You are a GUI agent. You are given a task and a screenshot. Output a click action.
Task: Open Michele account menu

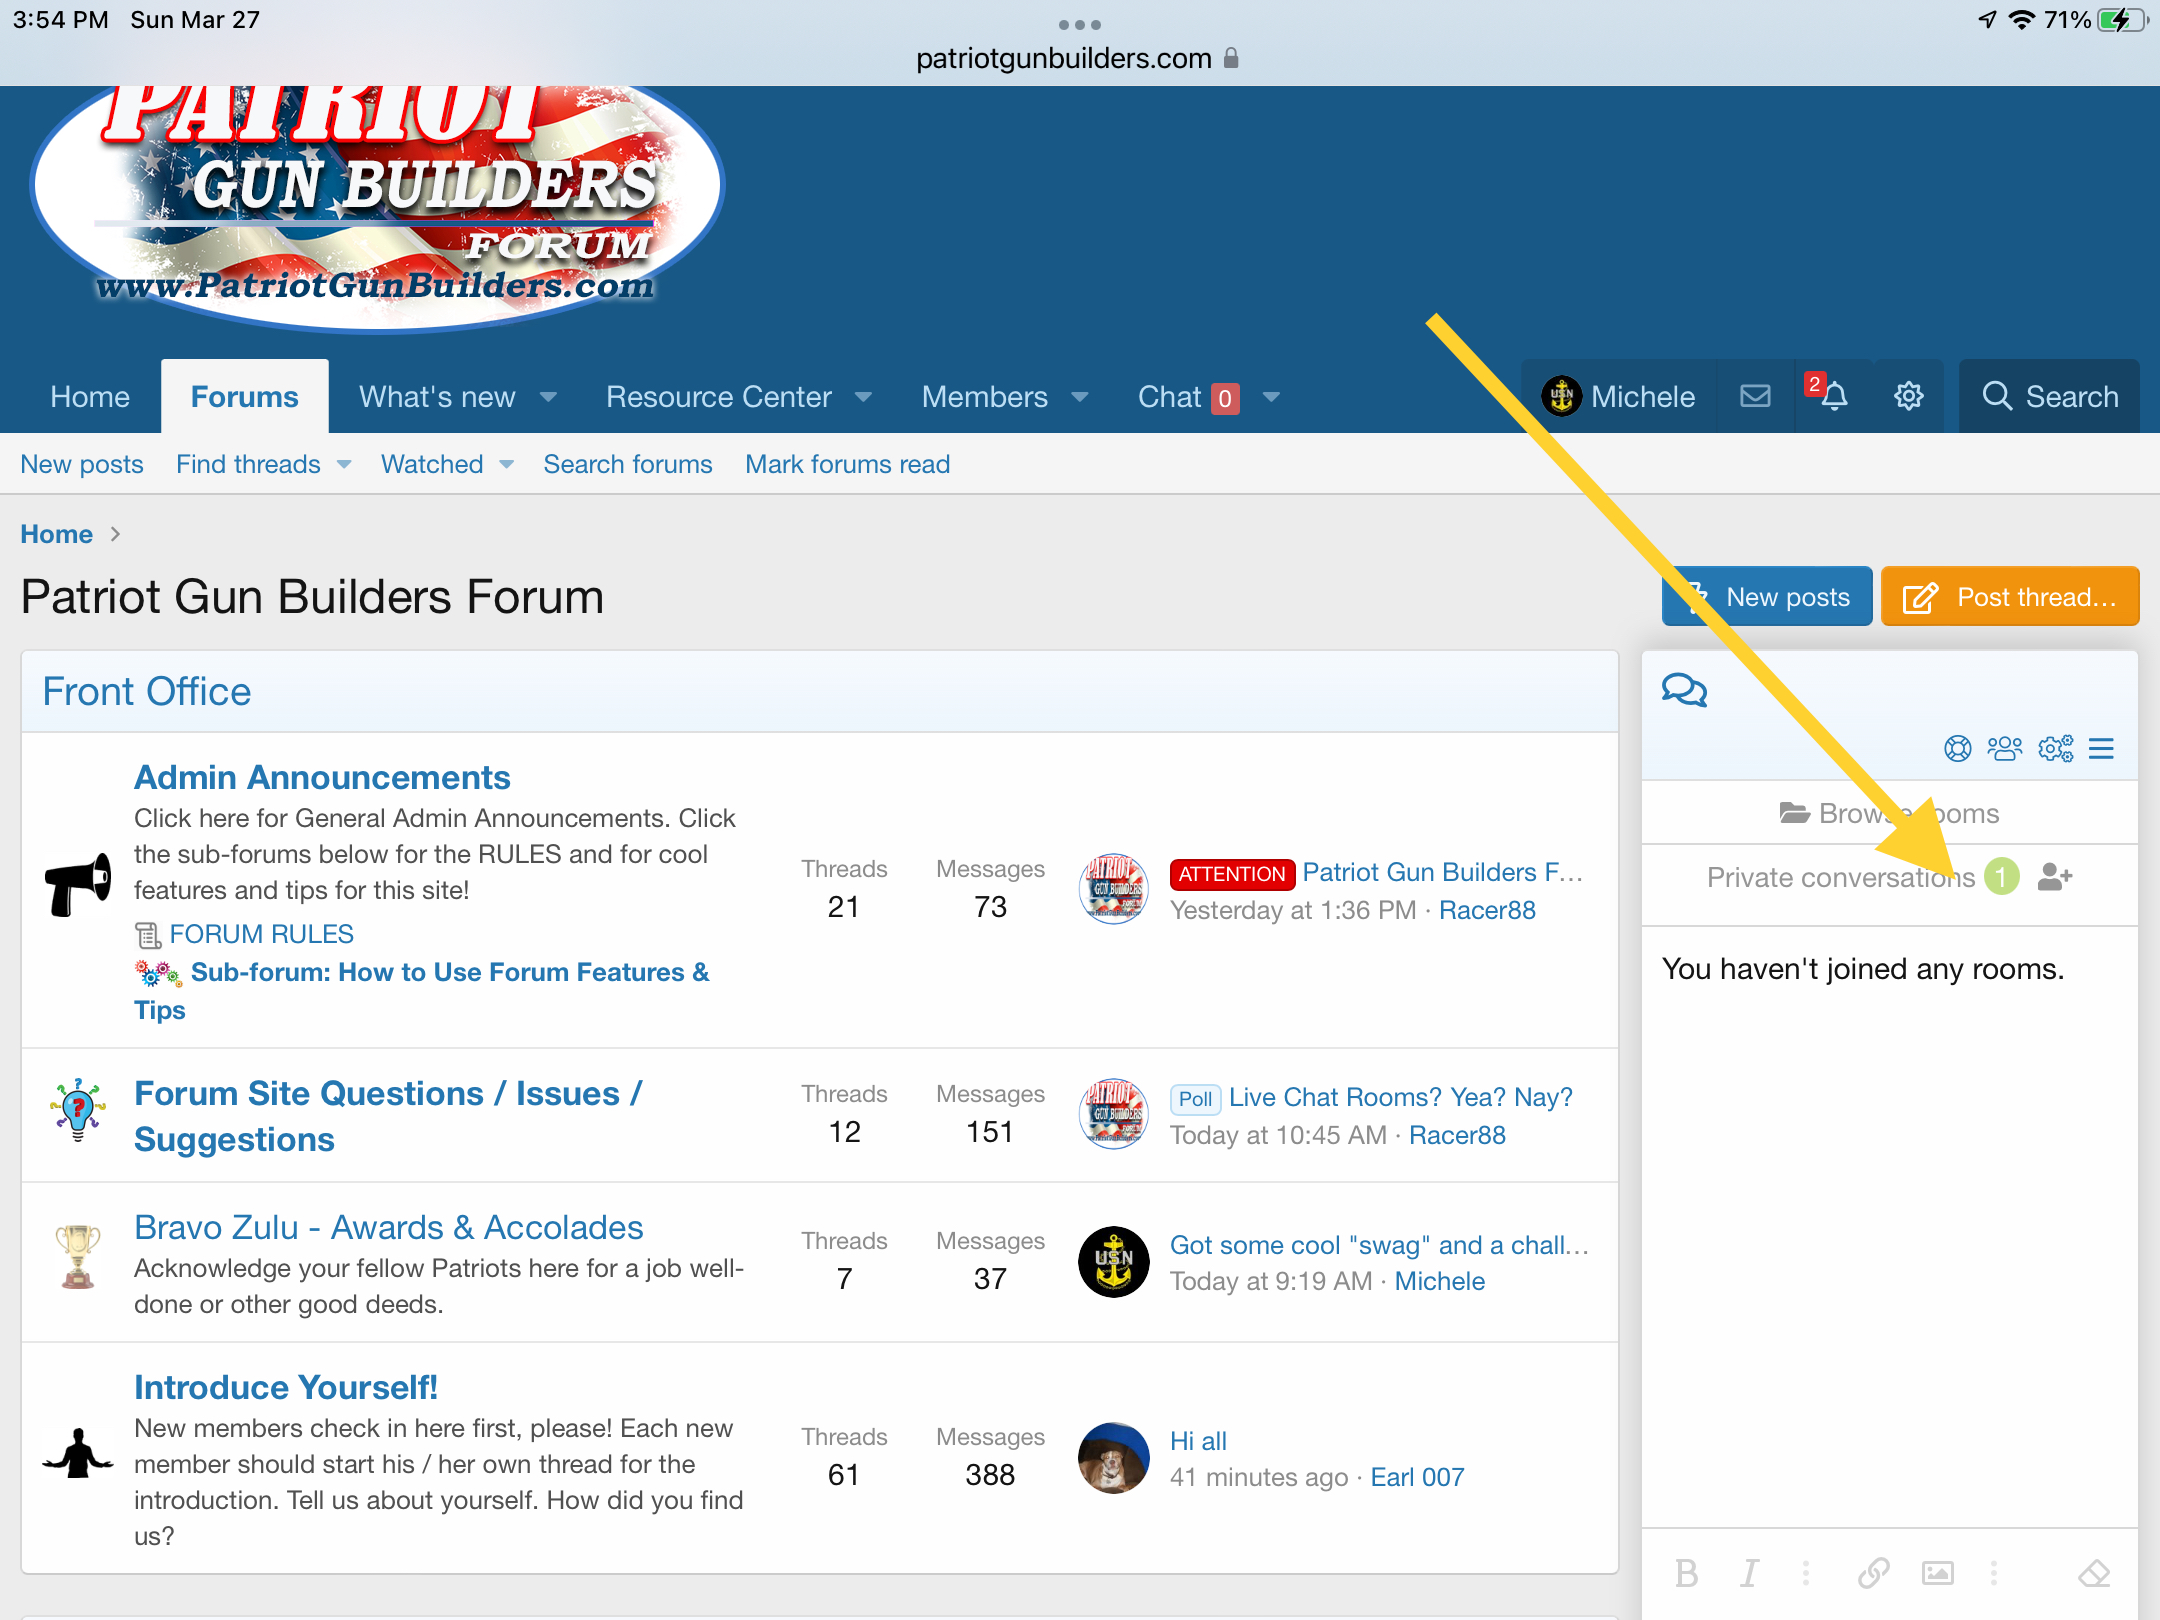[1618, 397]
